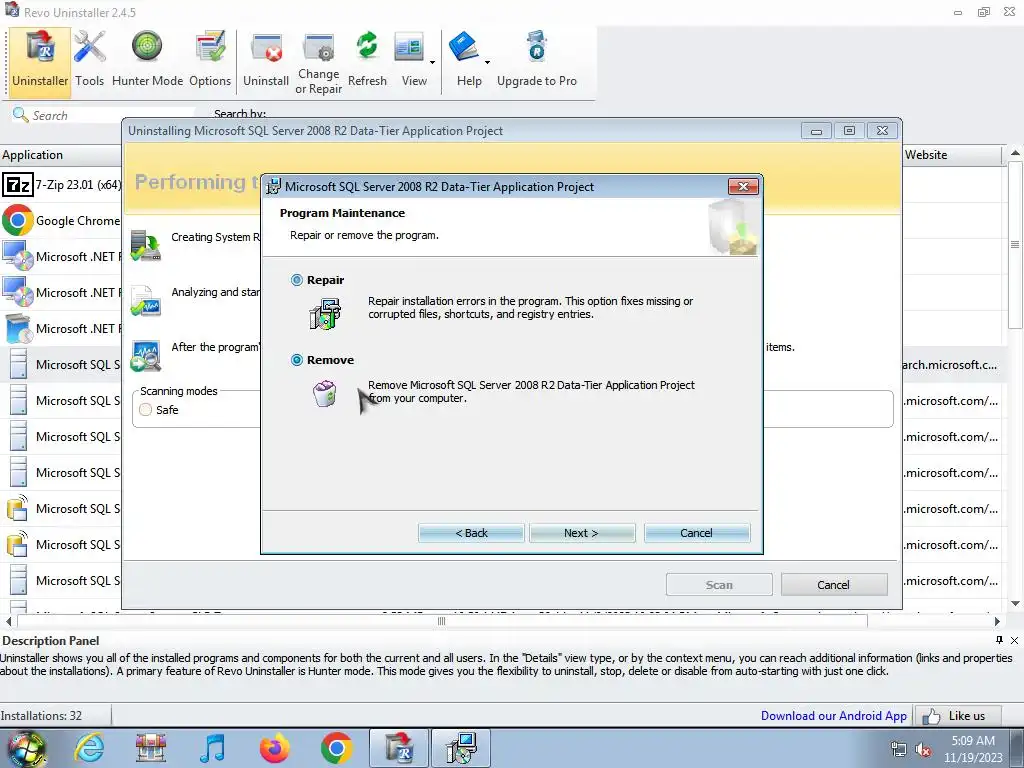Screen dimensions: 1024x768
Task: Click the 'Installations: 32' status text
Action: coord(41,716)
